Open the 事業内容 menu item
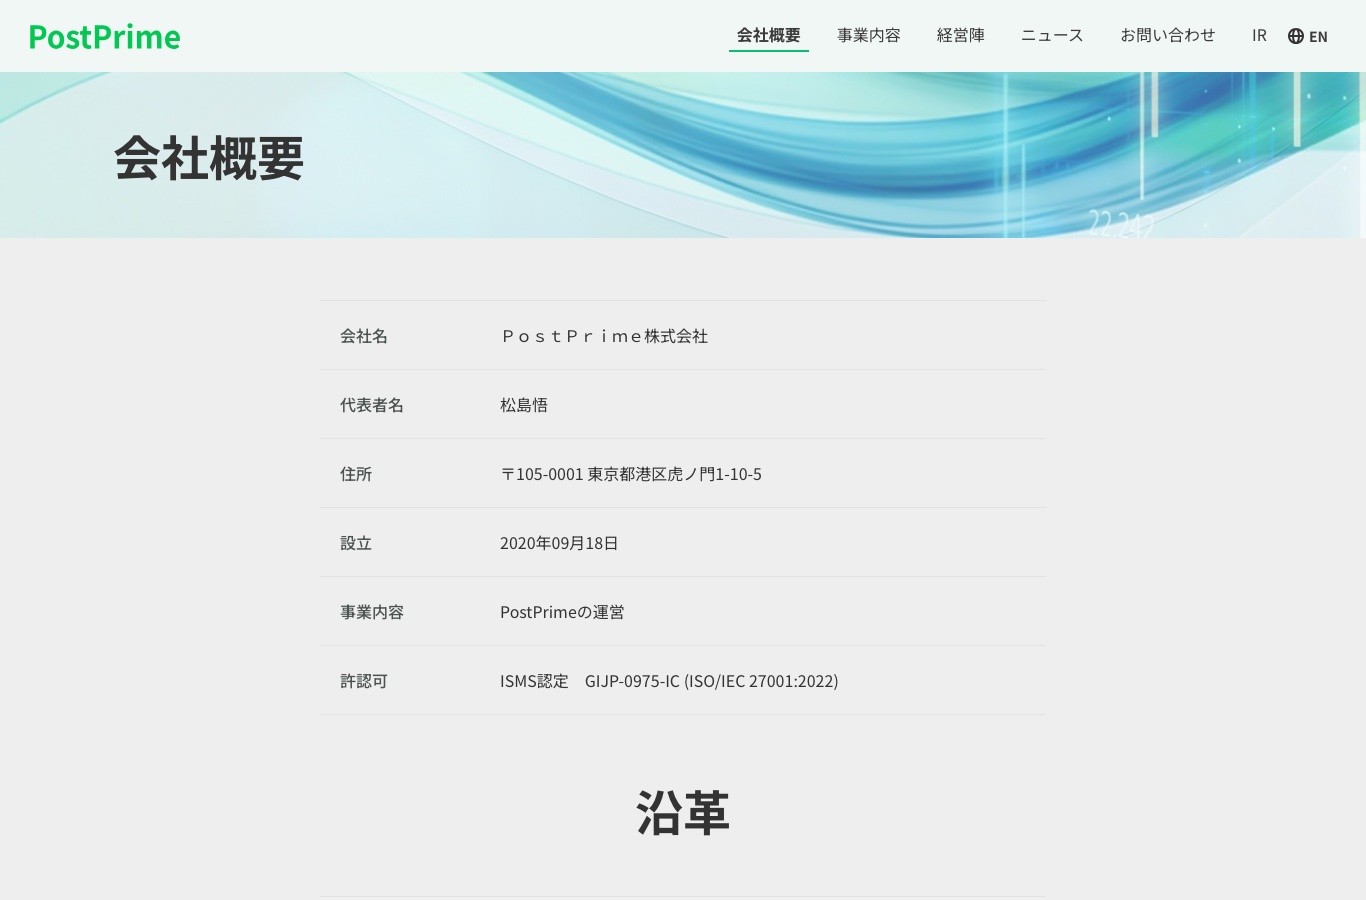 869,35
